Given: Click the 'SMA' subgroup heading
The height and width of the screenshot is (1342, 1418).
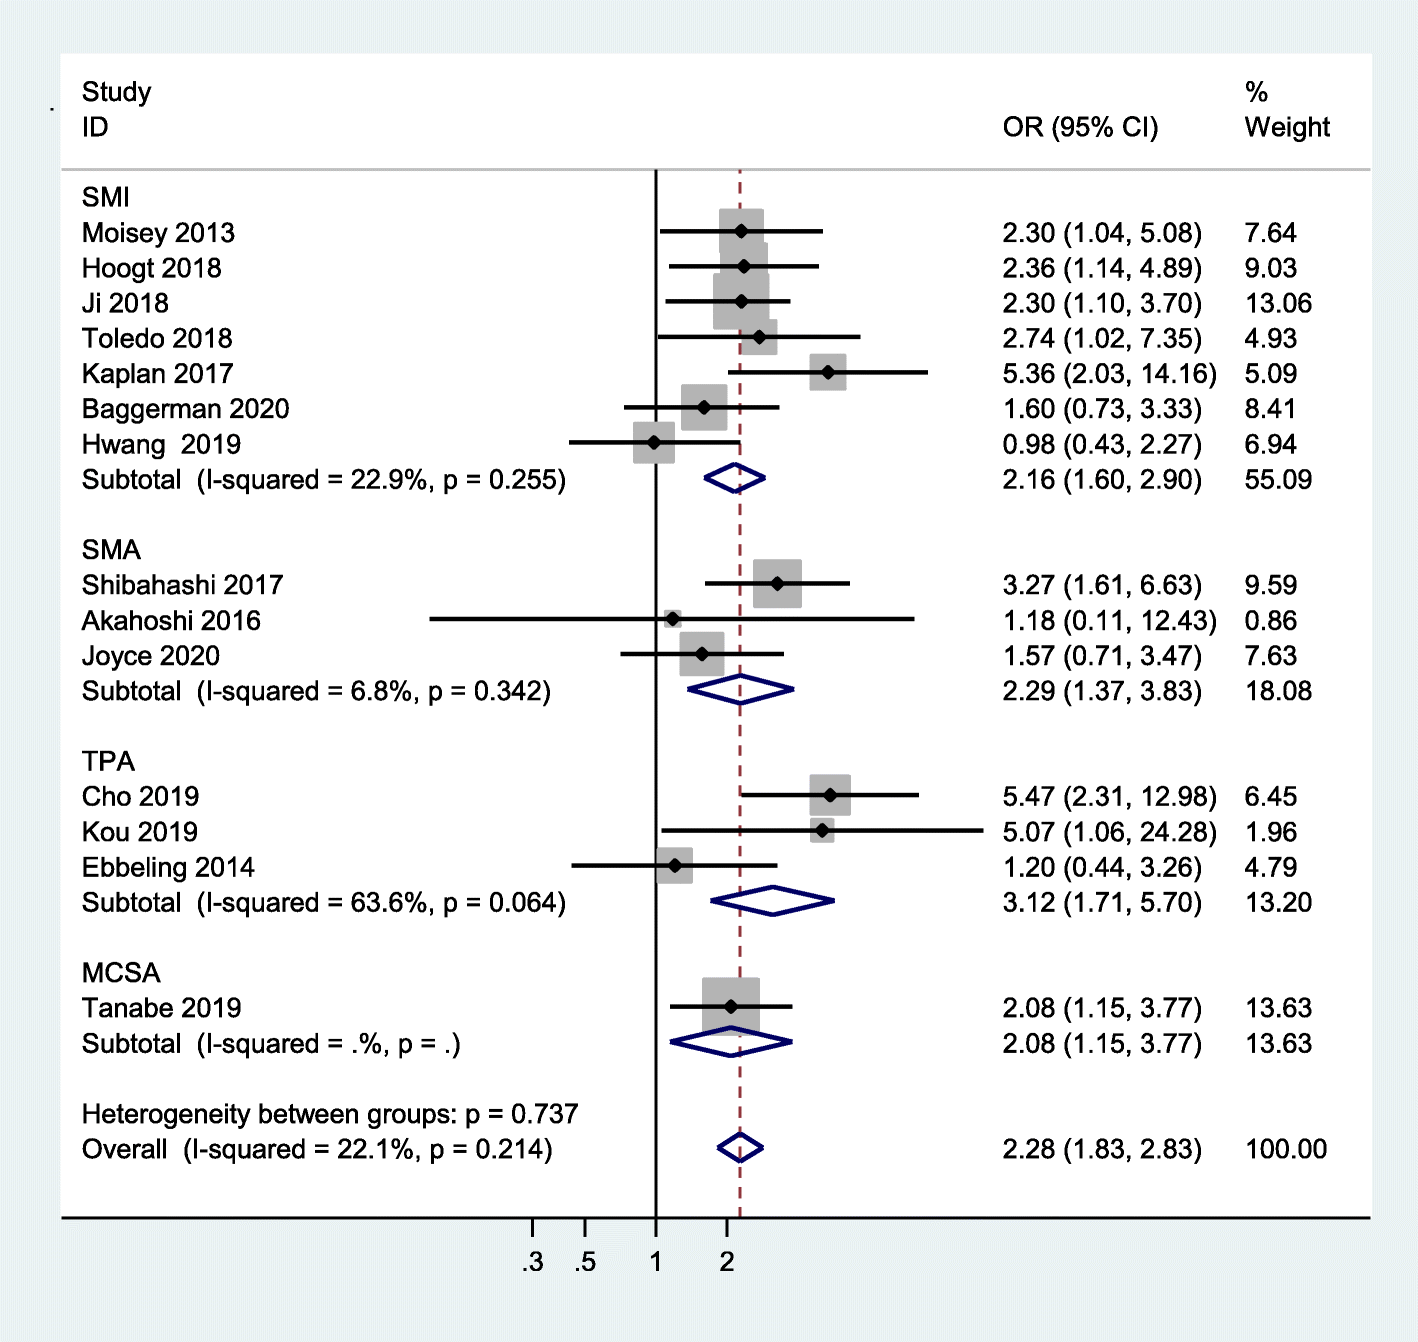Looking at the screenshot, I should 111,550.
